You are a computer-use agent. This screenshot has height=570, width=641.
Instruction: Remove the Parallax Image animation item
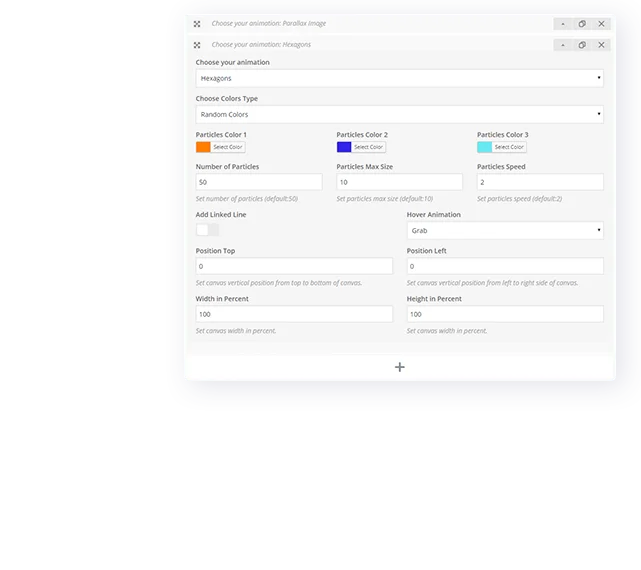coord(601,23)
